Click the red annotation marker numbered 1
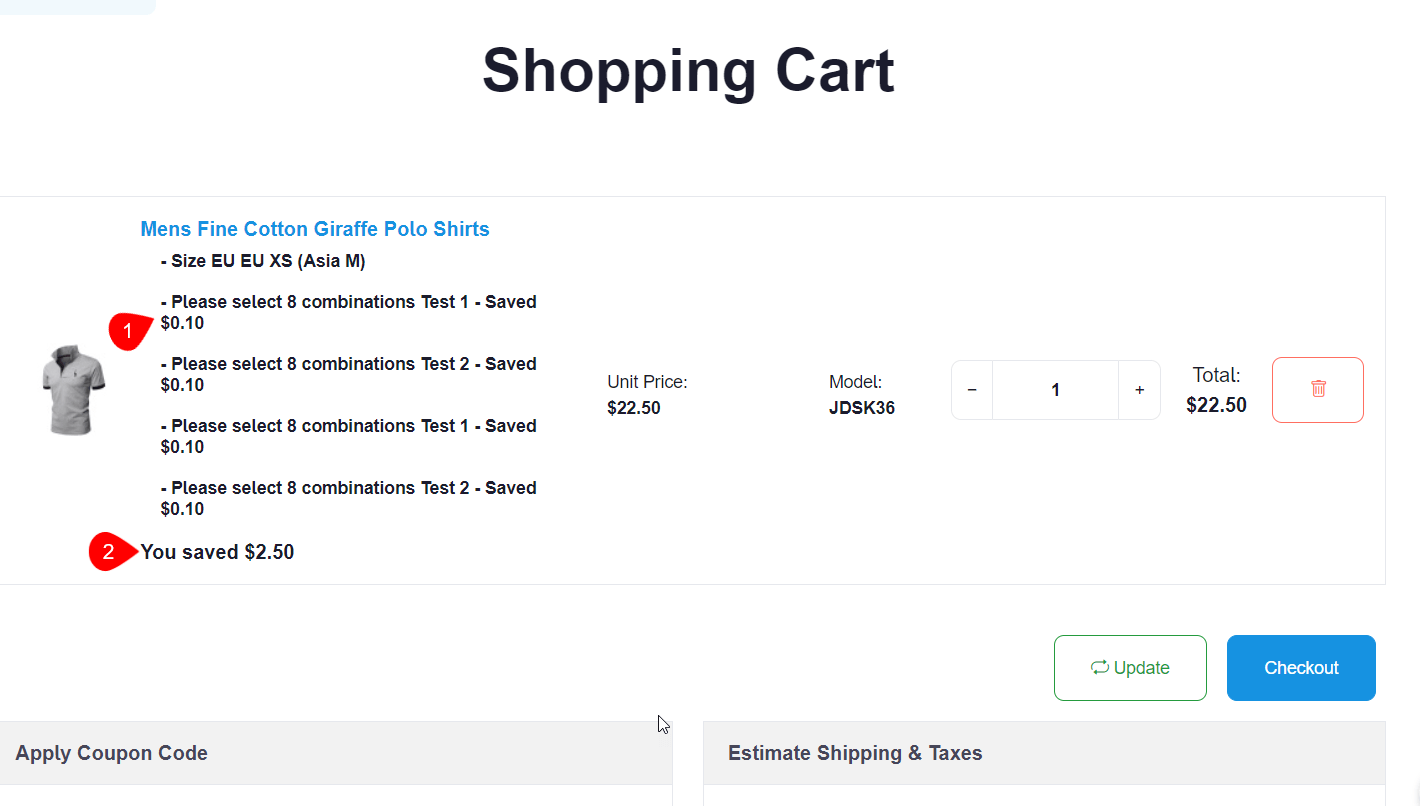The height and width of the screenshot is (806, 1420). click(x=128, y=330)
